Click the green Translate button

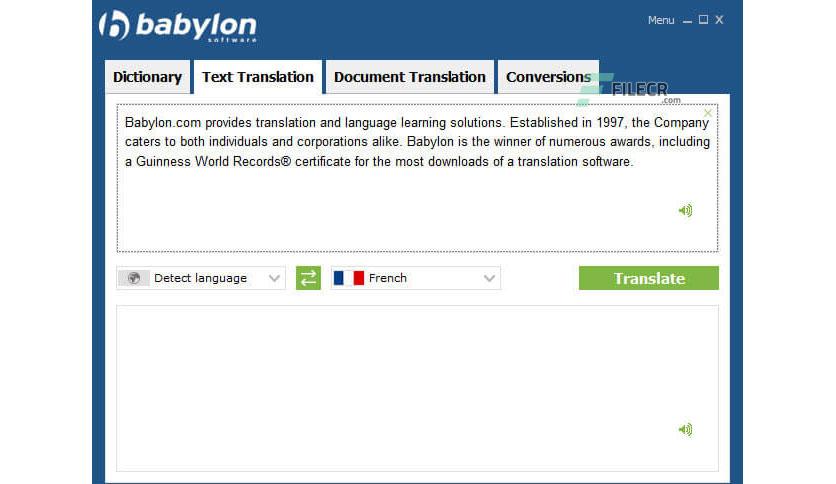[649, 278]
